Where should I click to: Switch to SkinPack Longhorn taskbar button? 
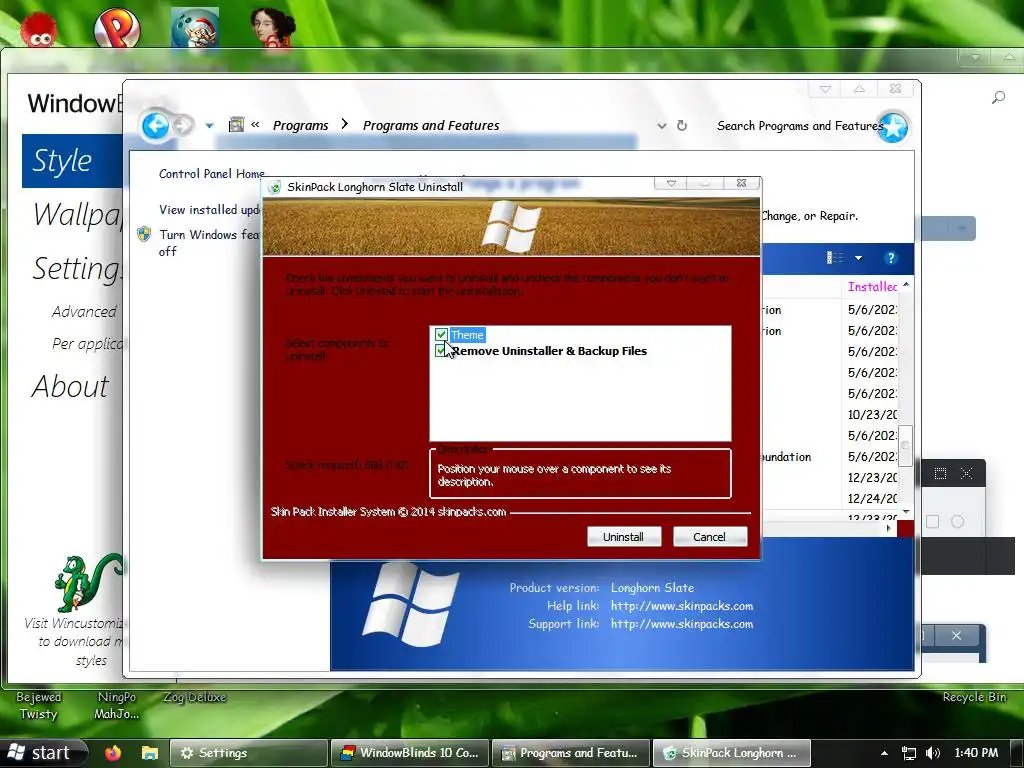click(x=731, y=753)
